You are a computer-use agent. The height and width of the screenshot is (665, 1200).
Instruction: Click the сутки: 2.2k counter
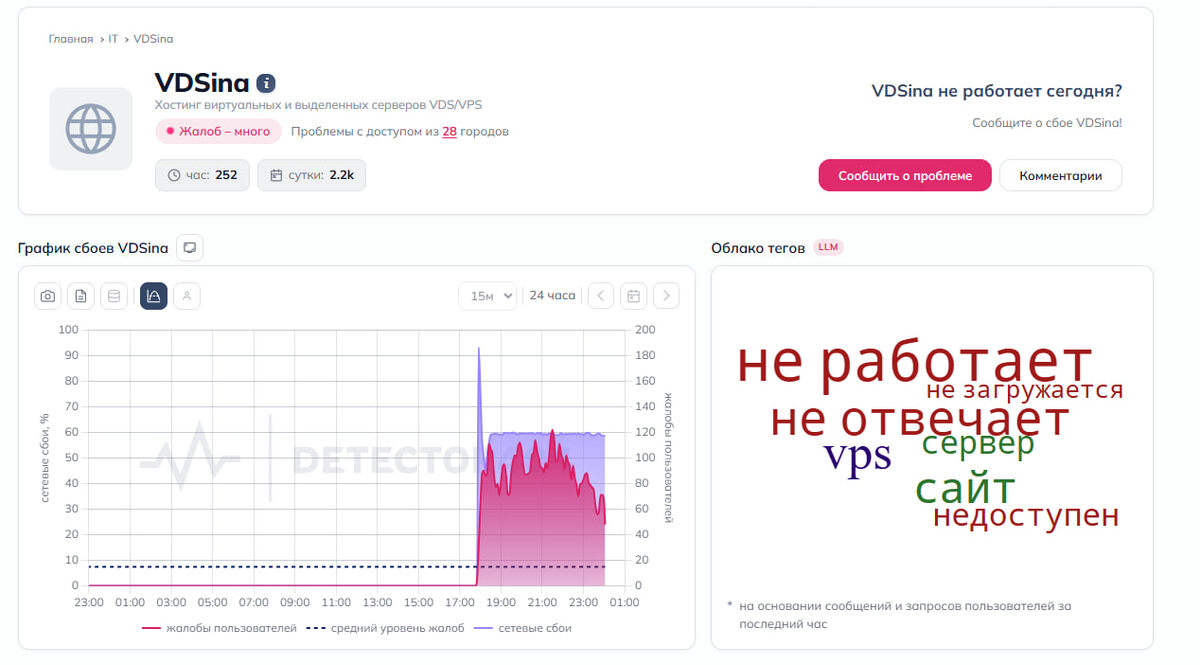[312, 175]
